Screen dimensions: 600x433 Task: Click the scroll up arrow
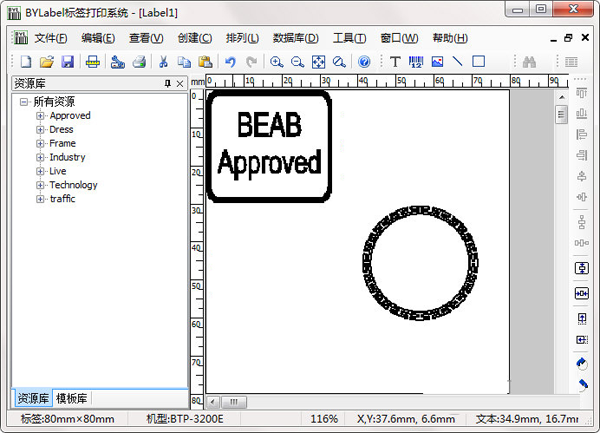point(561,97)
